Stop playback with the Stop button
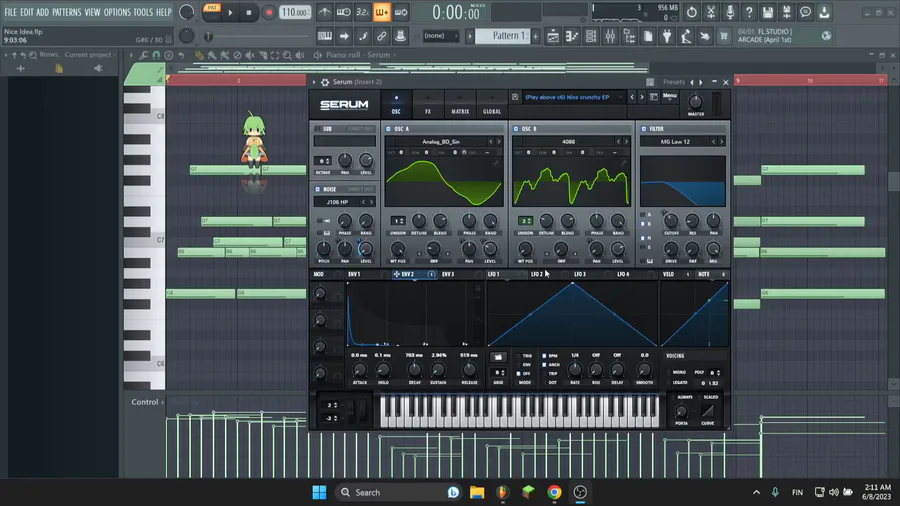The image size is (900, 506). tap(249, 12)
